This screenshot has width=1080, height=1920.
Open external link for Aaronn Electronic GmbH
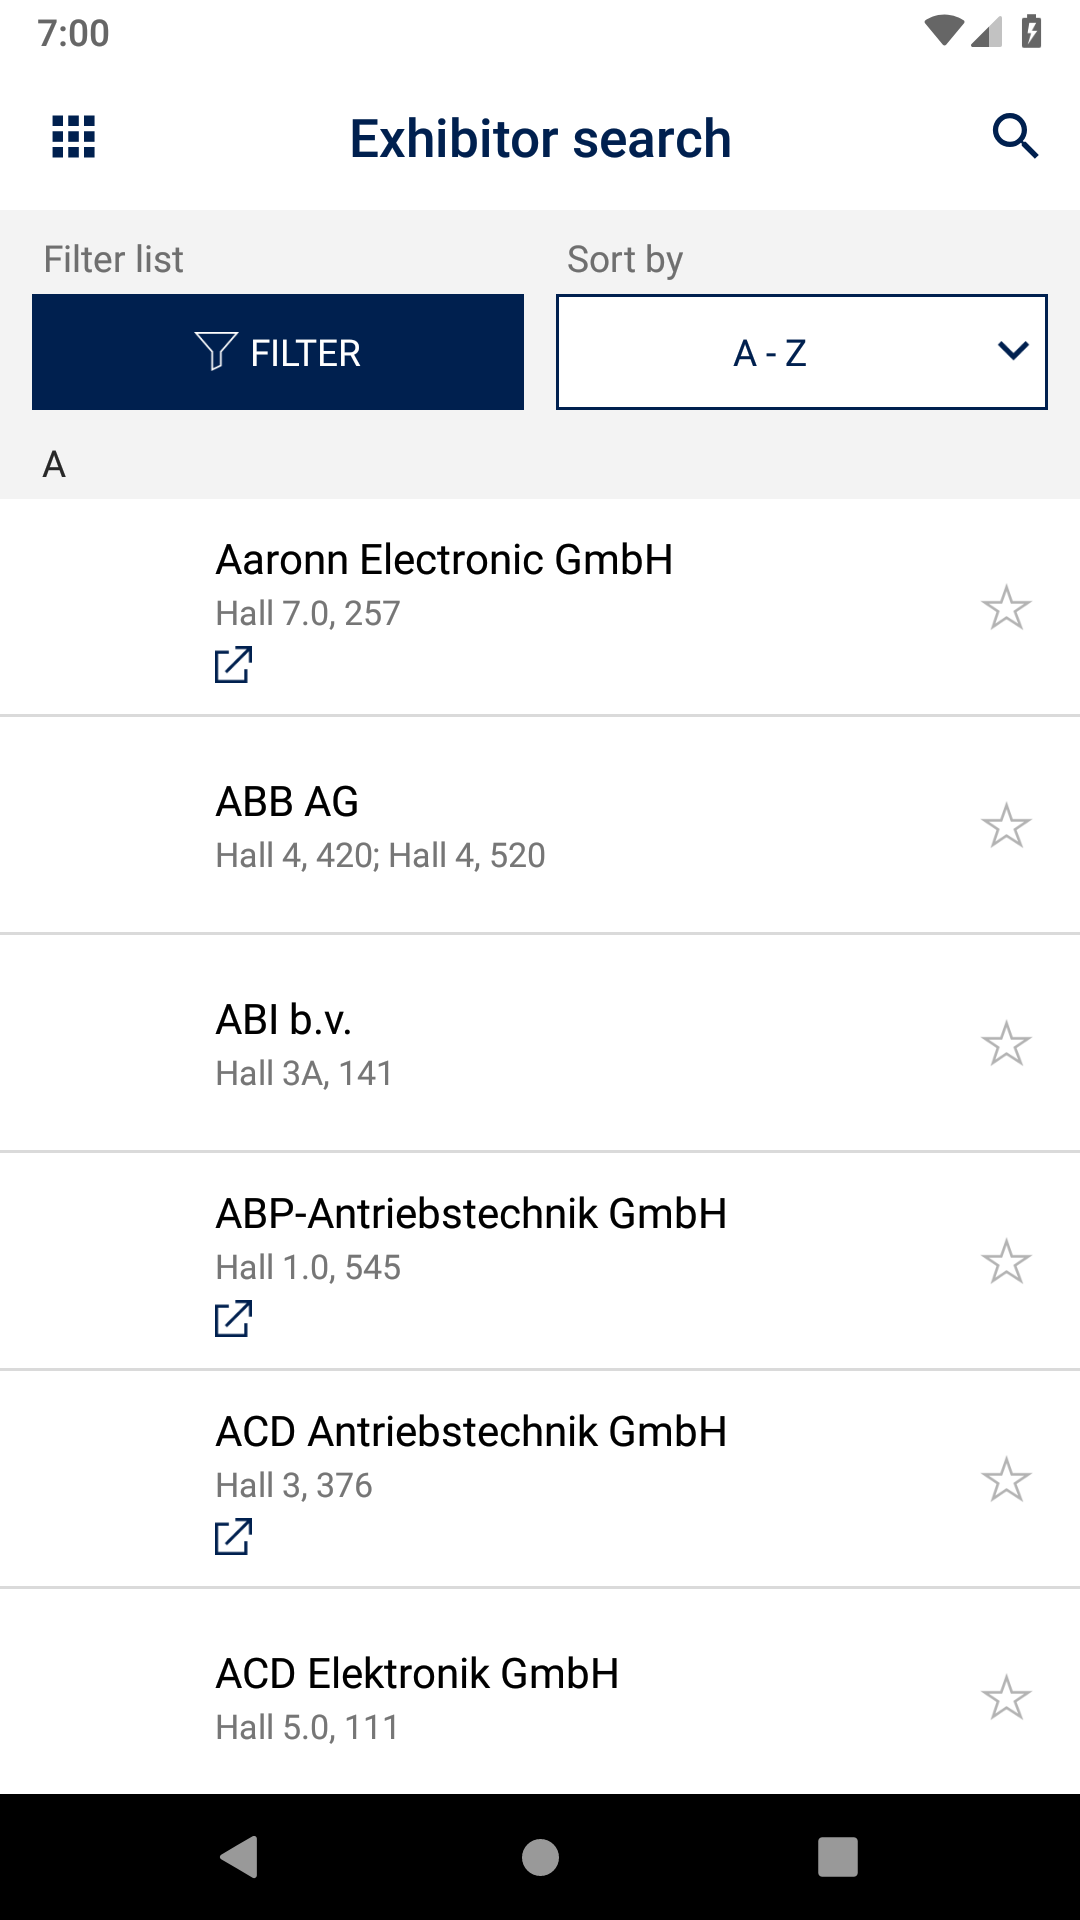point(233,665)
